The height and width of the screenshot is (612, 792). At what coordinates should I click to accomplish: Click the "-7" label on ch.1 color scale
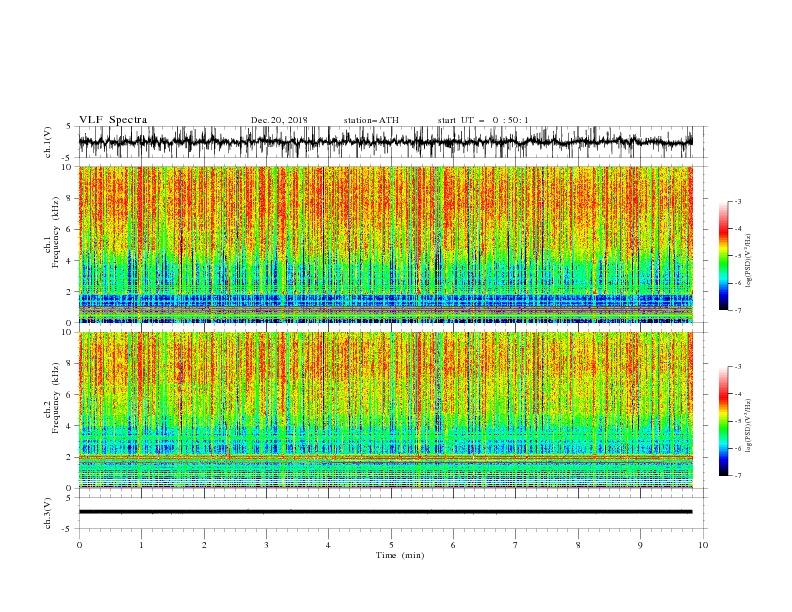tap(737, 310)
